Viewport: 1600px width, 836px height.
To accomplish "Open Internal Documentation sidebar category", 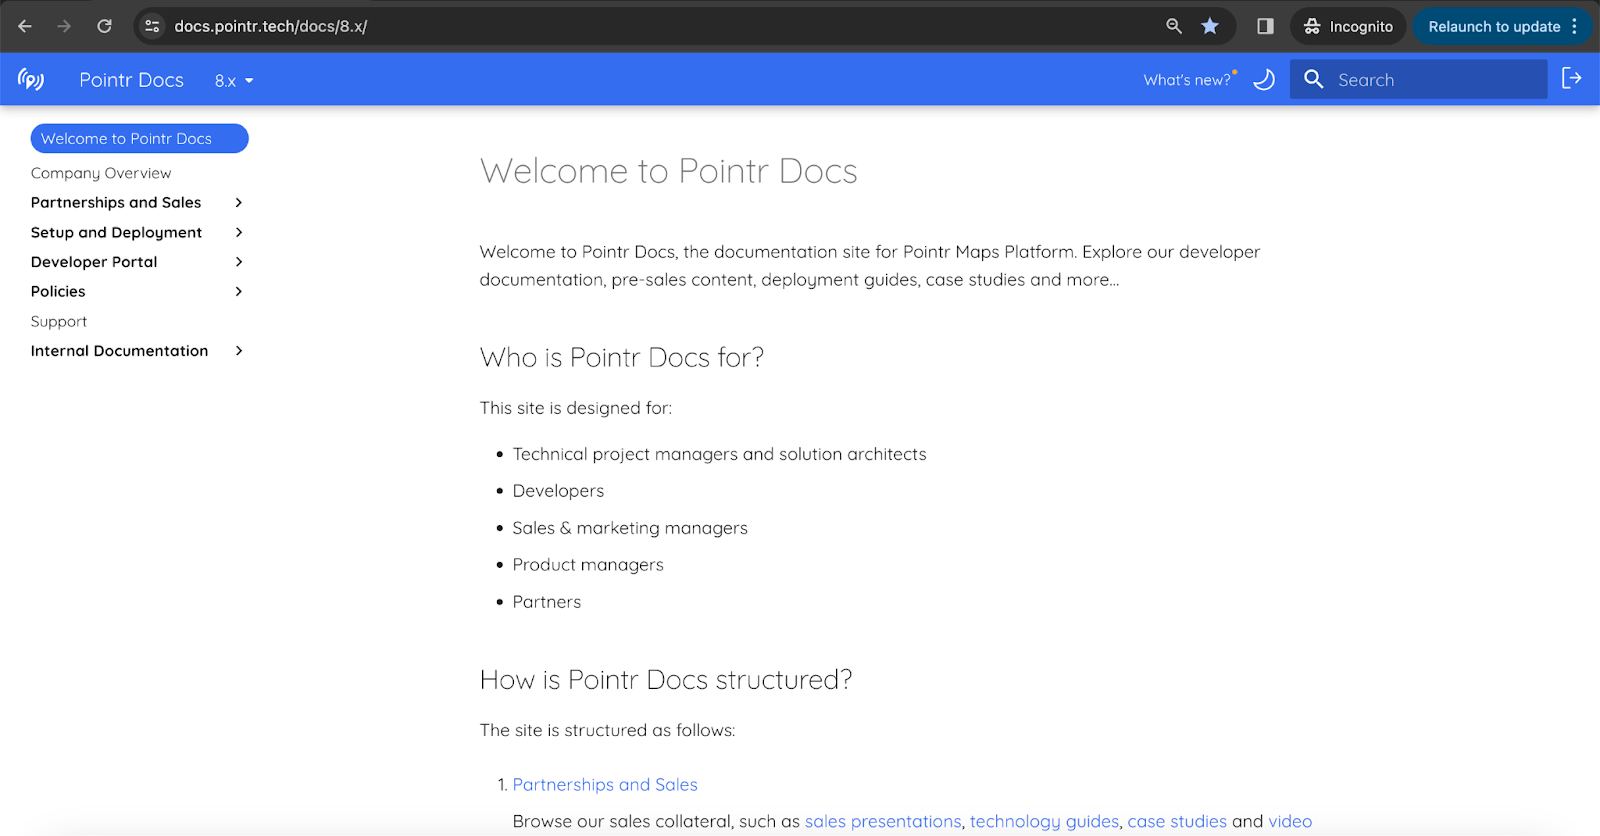I will click(119, 351).
